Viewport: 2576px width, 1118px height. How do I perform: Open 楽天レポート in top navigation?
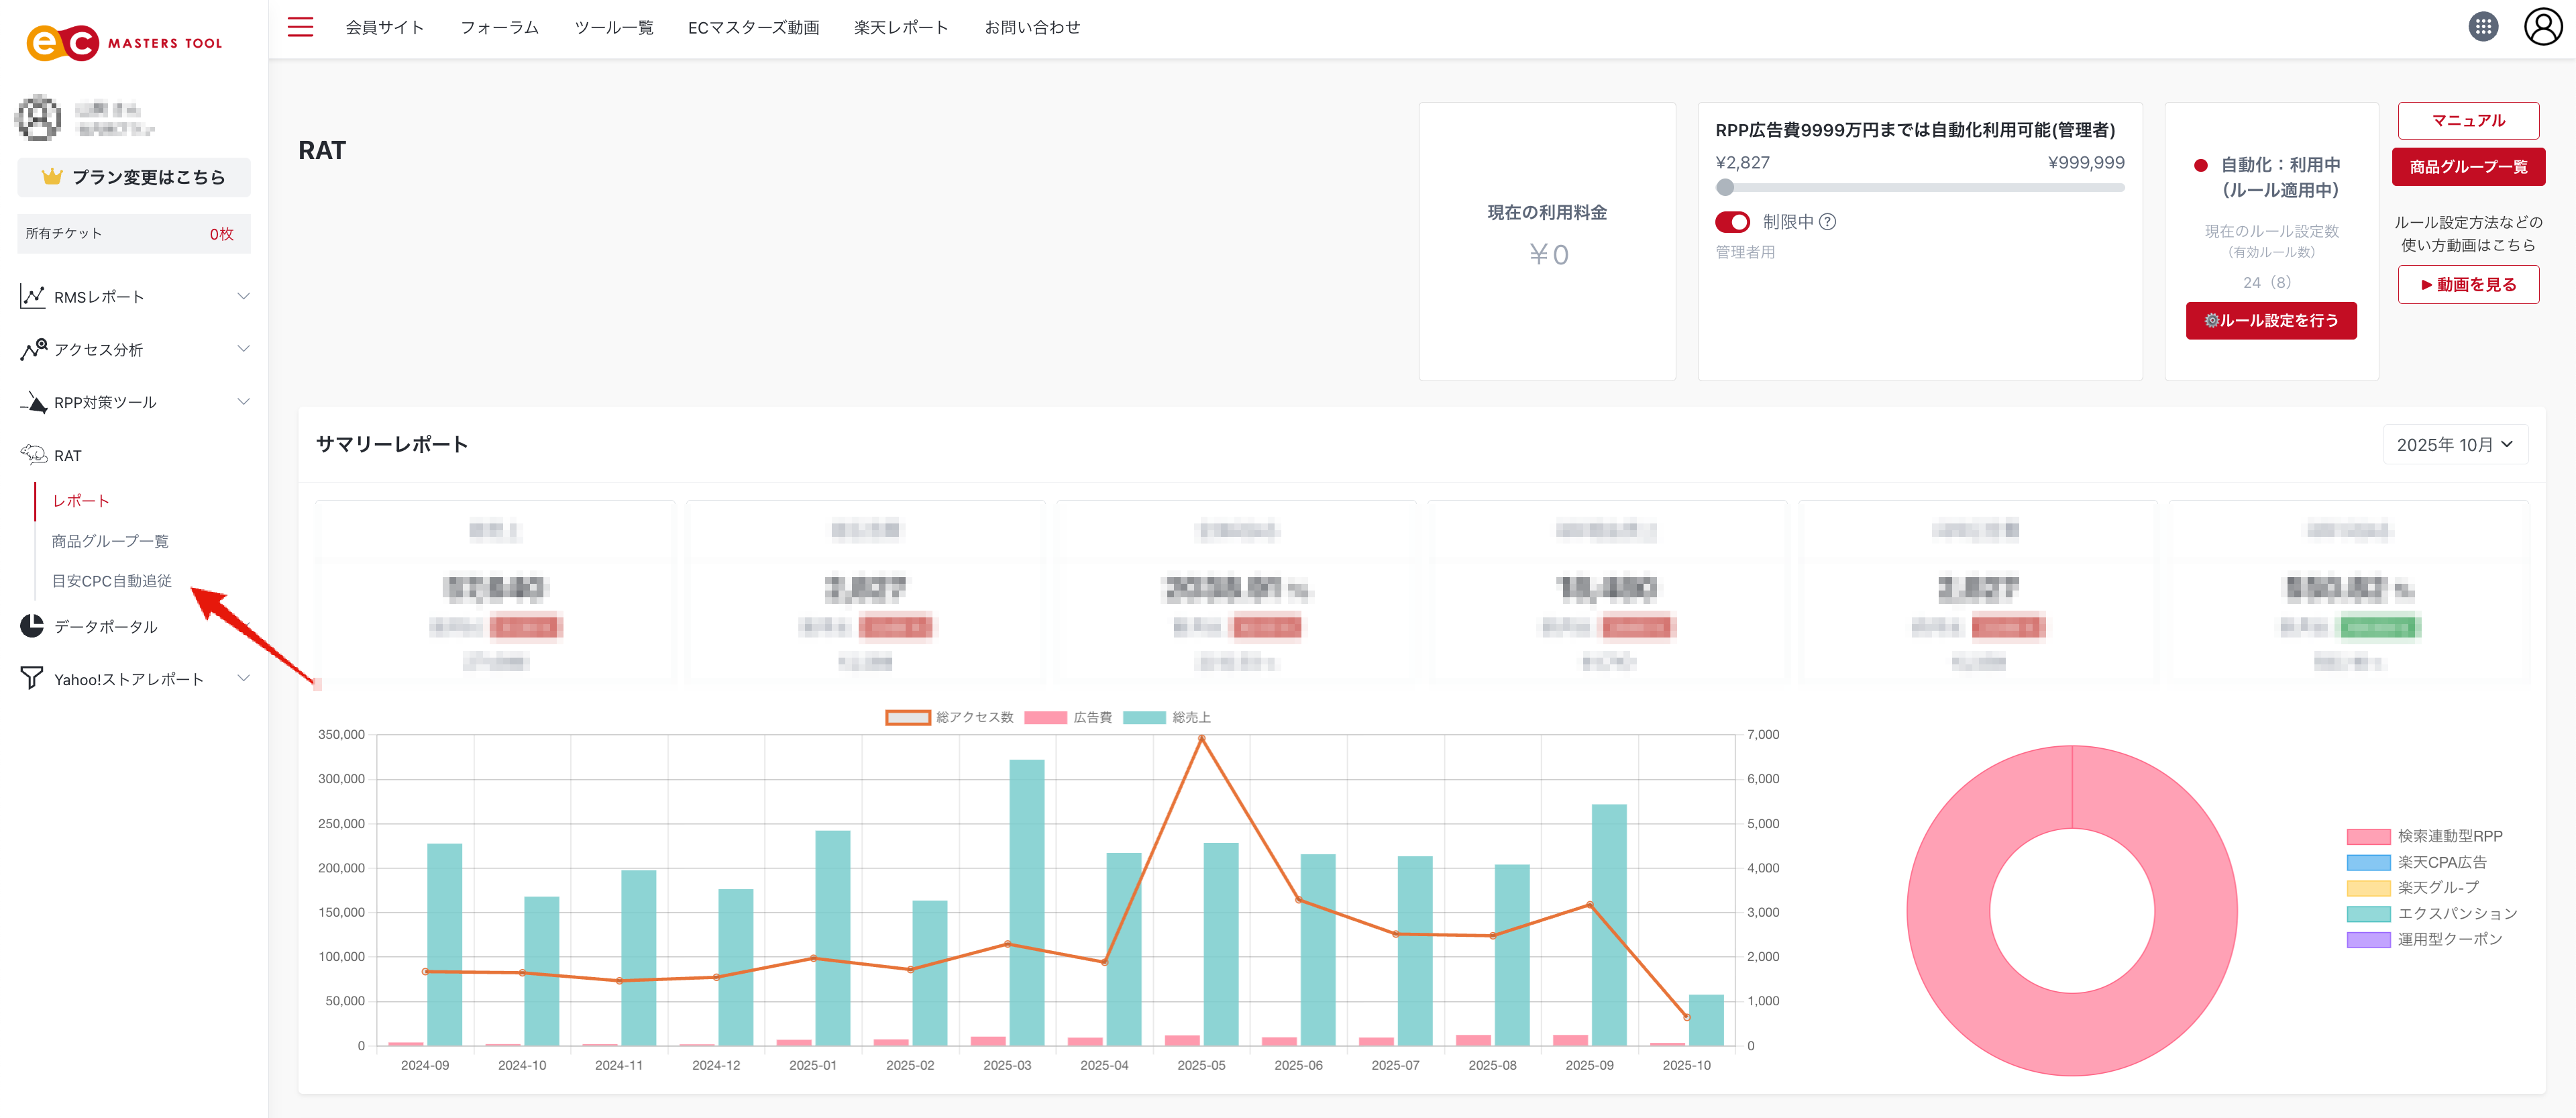(x=900, y=27)
